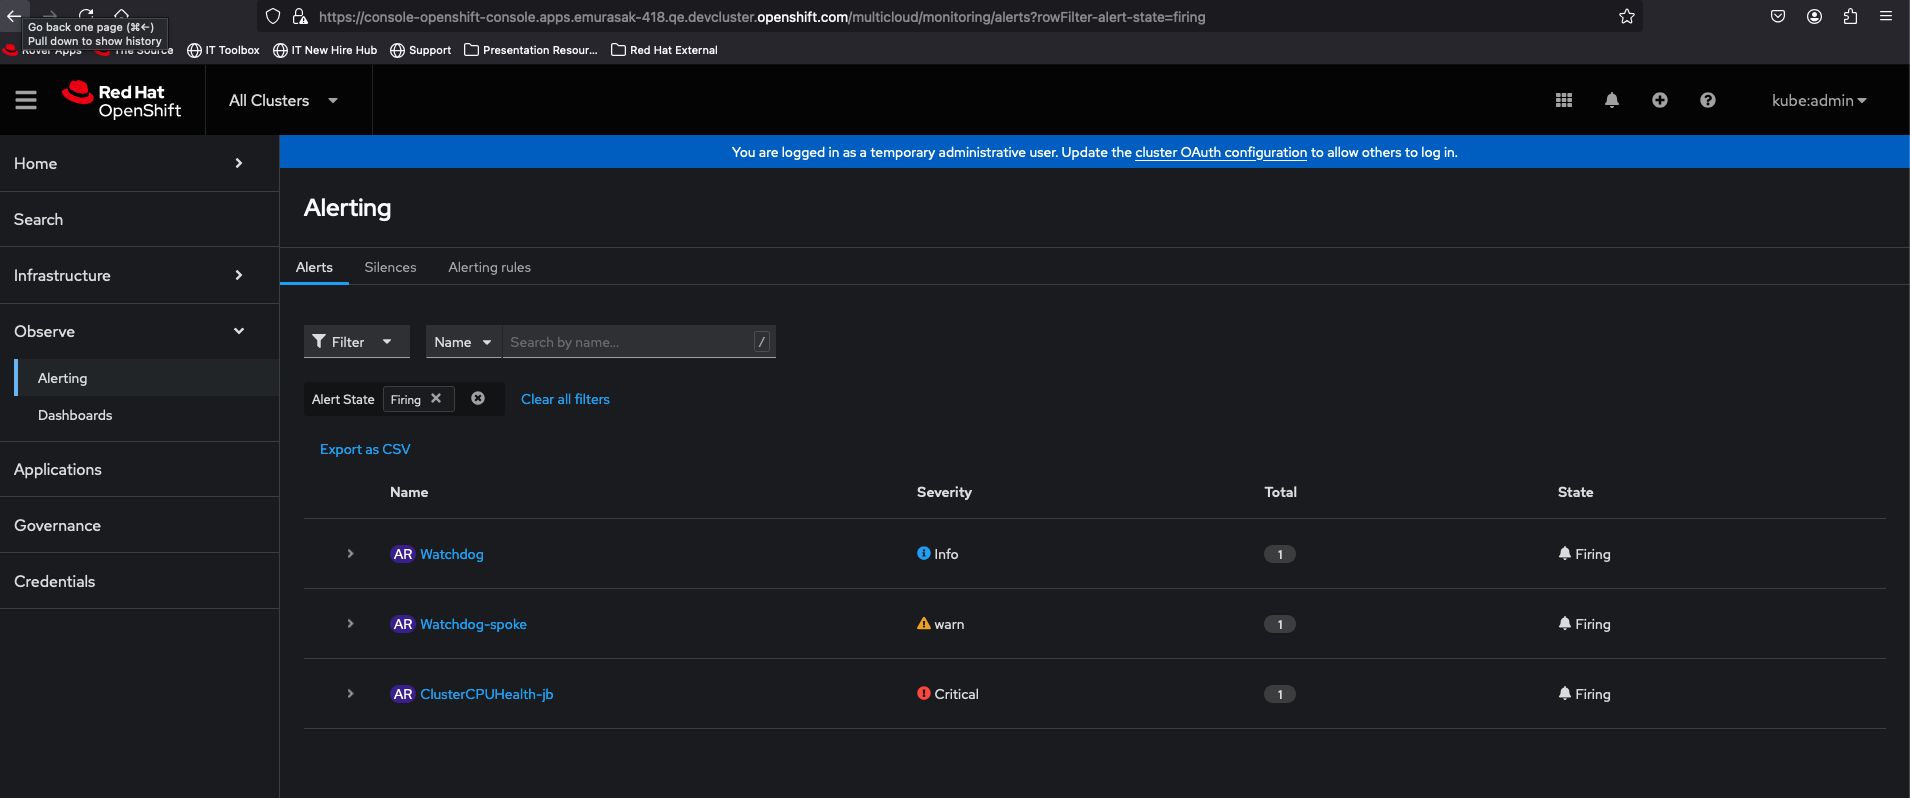The width and height of the screenshot is (1910, 798).
Task: Open the Pocket save icon in browser toolbar
Action: (x=1778, y=16)
